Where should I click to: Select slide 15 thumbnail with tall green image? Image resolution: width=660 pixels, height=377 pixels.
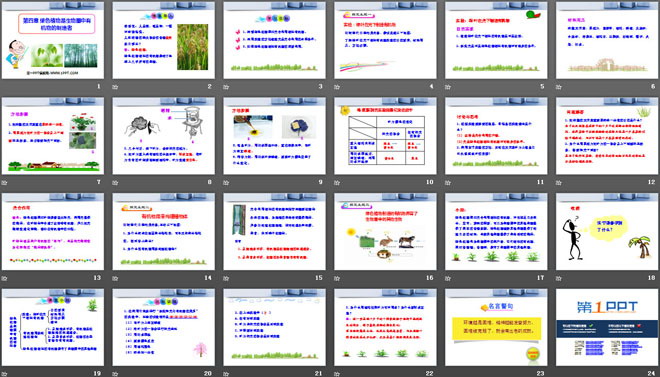tap(274, 231)
